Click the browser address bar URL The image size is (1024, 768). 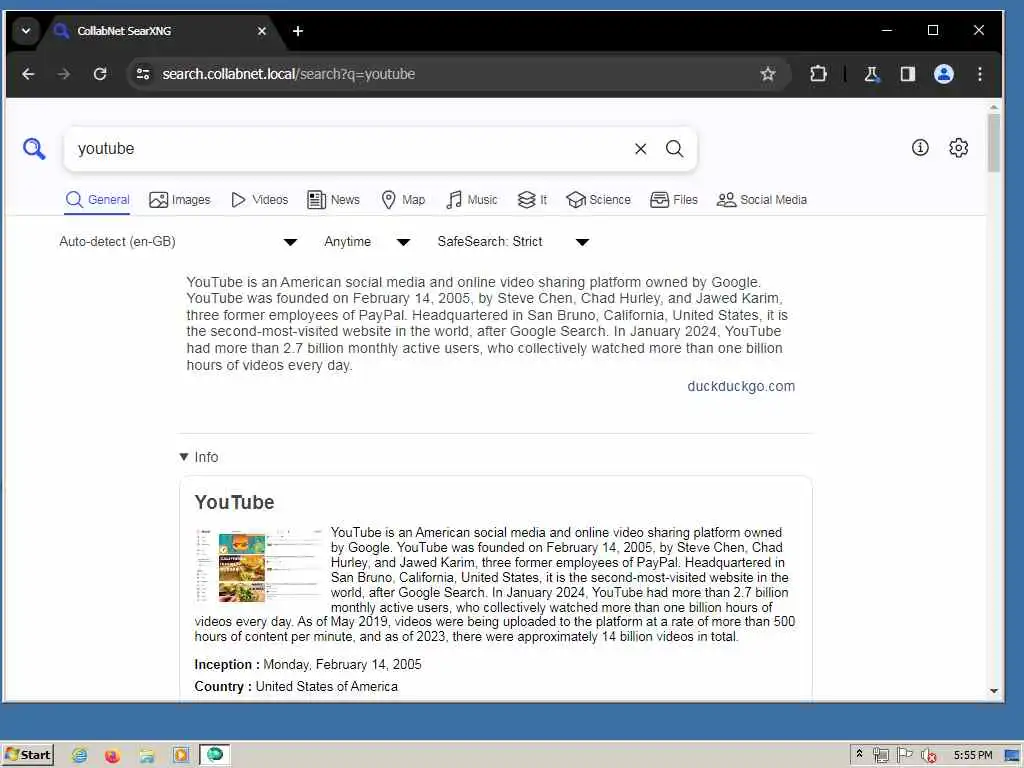(x=289, y=74)
